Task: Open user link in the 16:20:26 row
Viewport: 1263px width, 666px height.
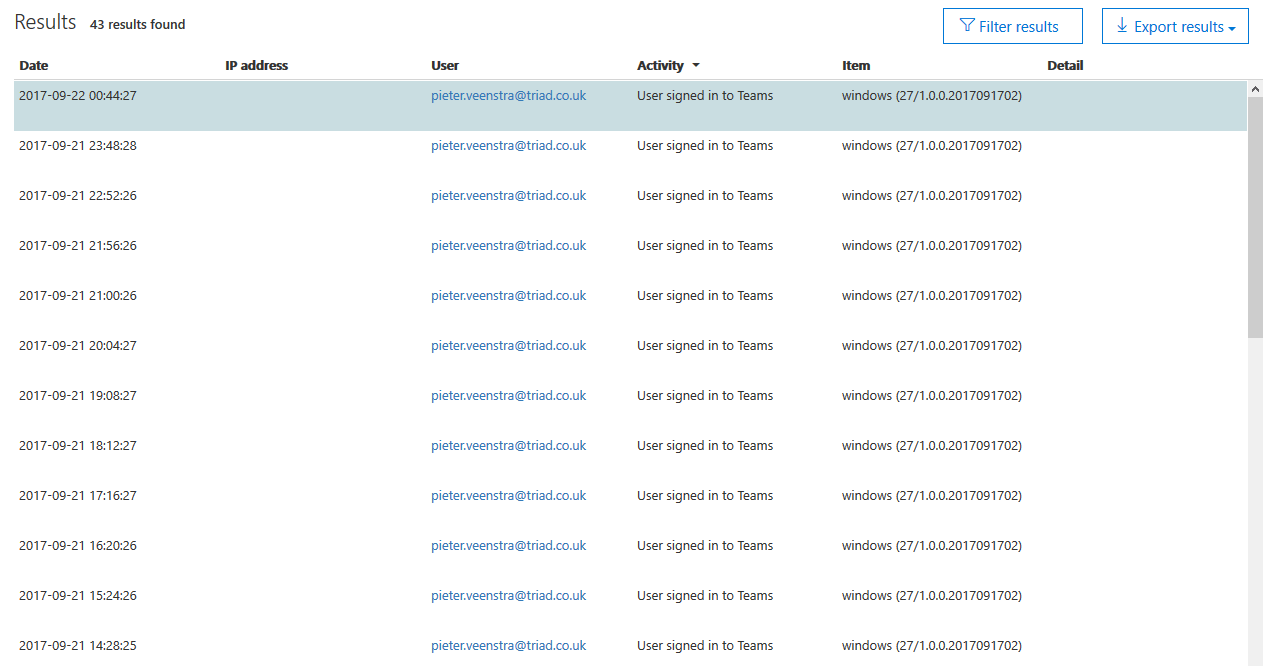Action: point(508,546)
